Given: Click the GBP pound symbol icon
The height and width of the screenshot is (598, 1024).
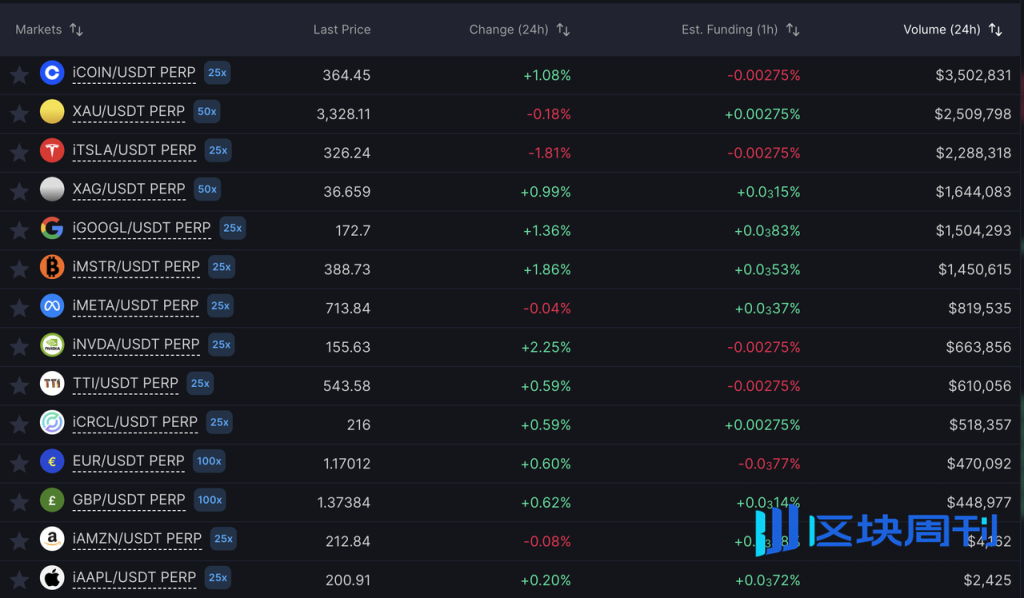Looking at the screenshot, I should tap(52, 500).
